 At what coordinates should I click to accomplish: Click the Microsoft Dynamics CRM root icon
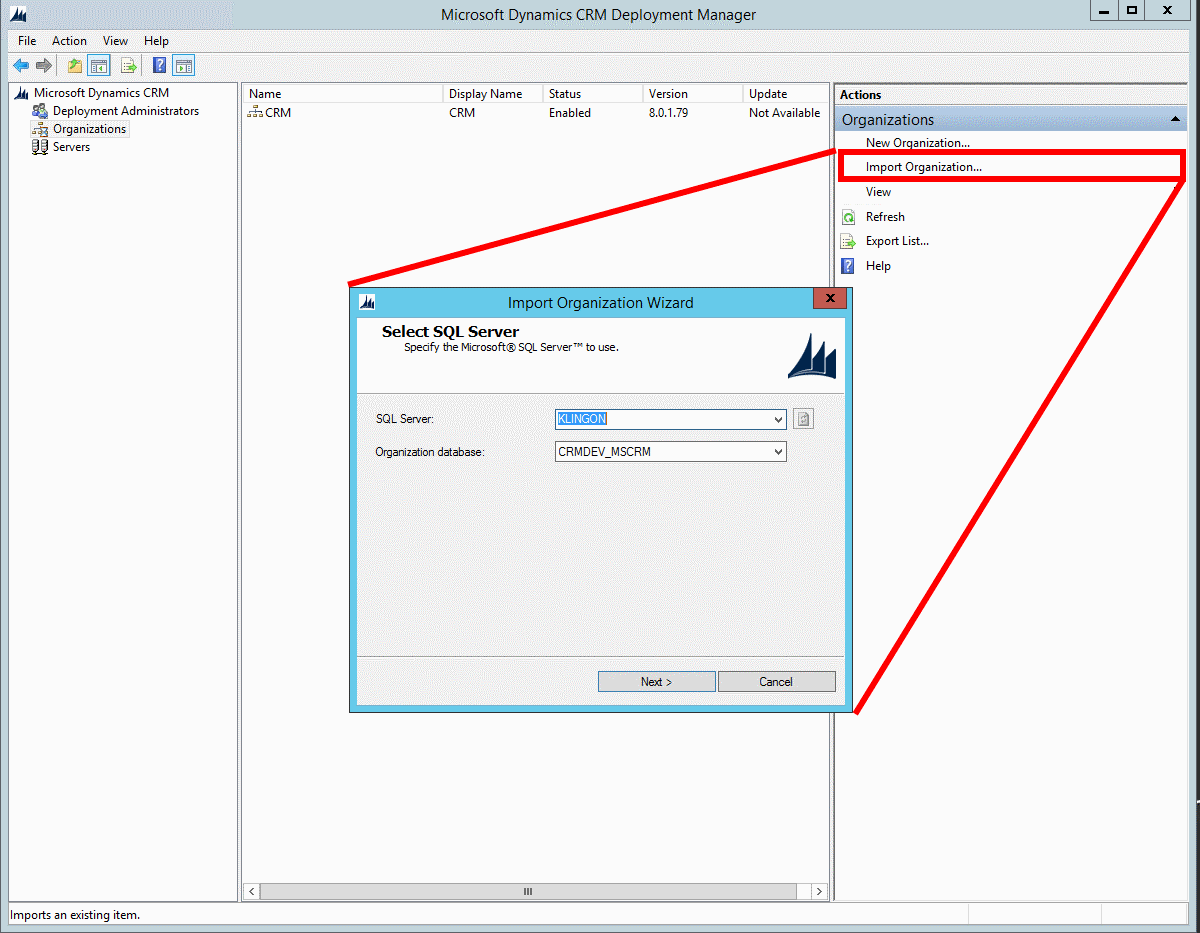point(22,93)
